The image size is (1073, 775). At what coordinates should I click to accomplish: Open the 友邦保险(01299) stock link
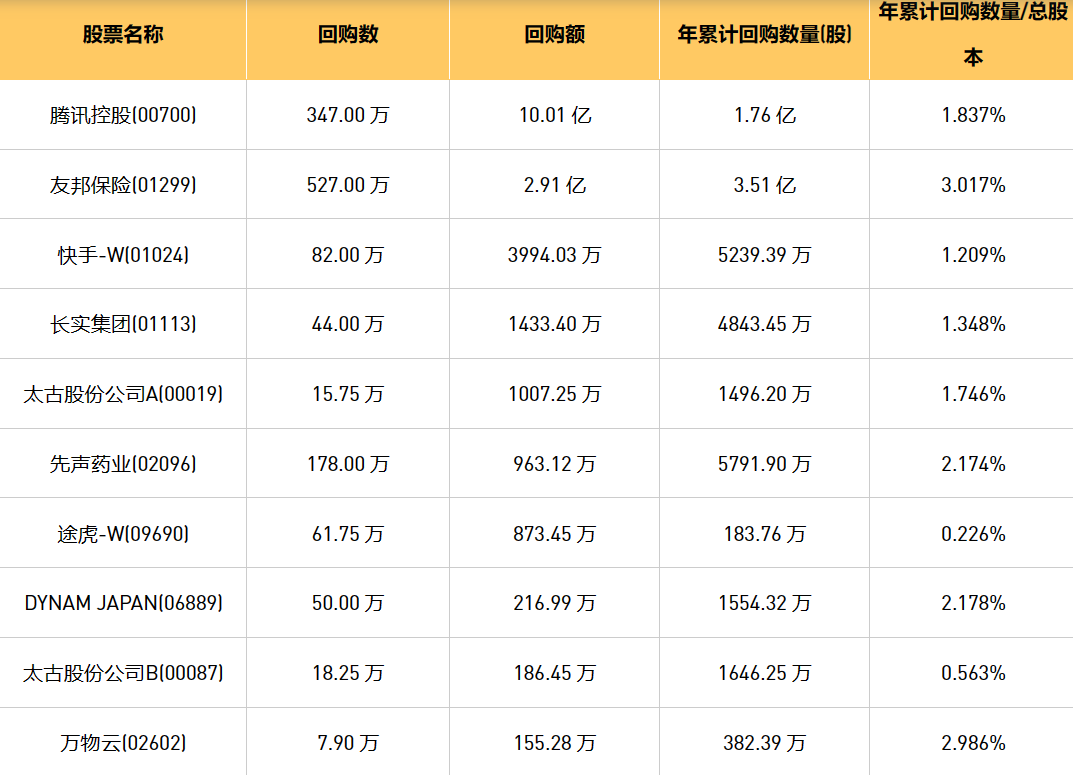123,185
